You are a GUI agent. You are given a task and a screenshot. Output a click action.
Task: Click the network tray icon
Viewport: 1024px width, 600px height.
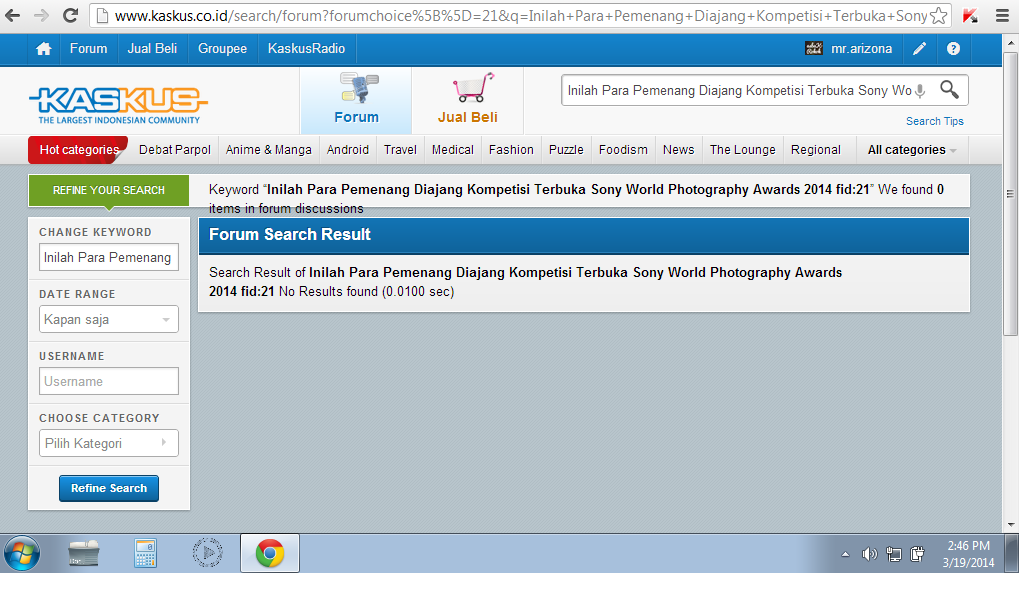pos(894,554)
